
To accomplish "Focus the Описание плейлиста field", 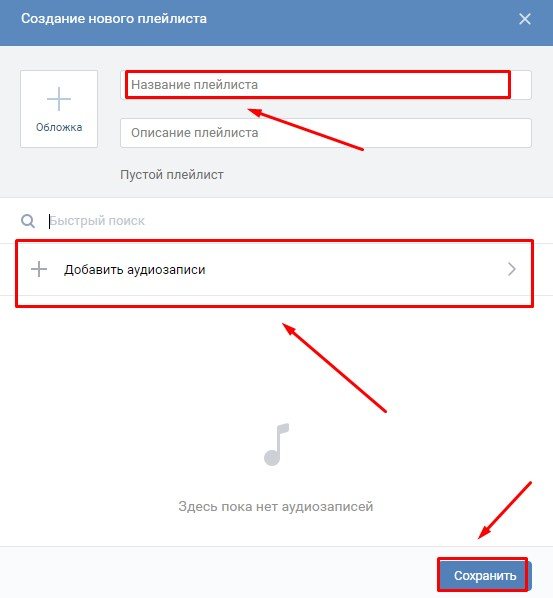I will coord(326,133).
